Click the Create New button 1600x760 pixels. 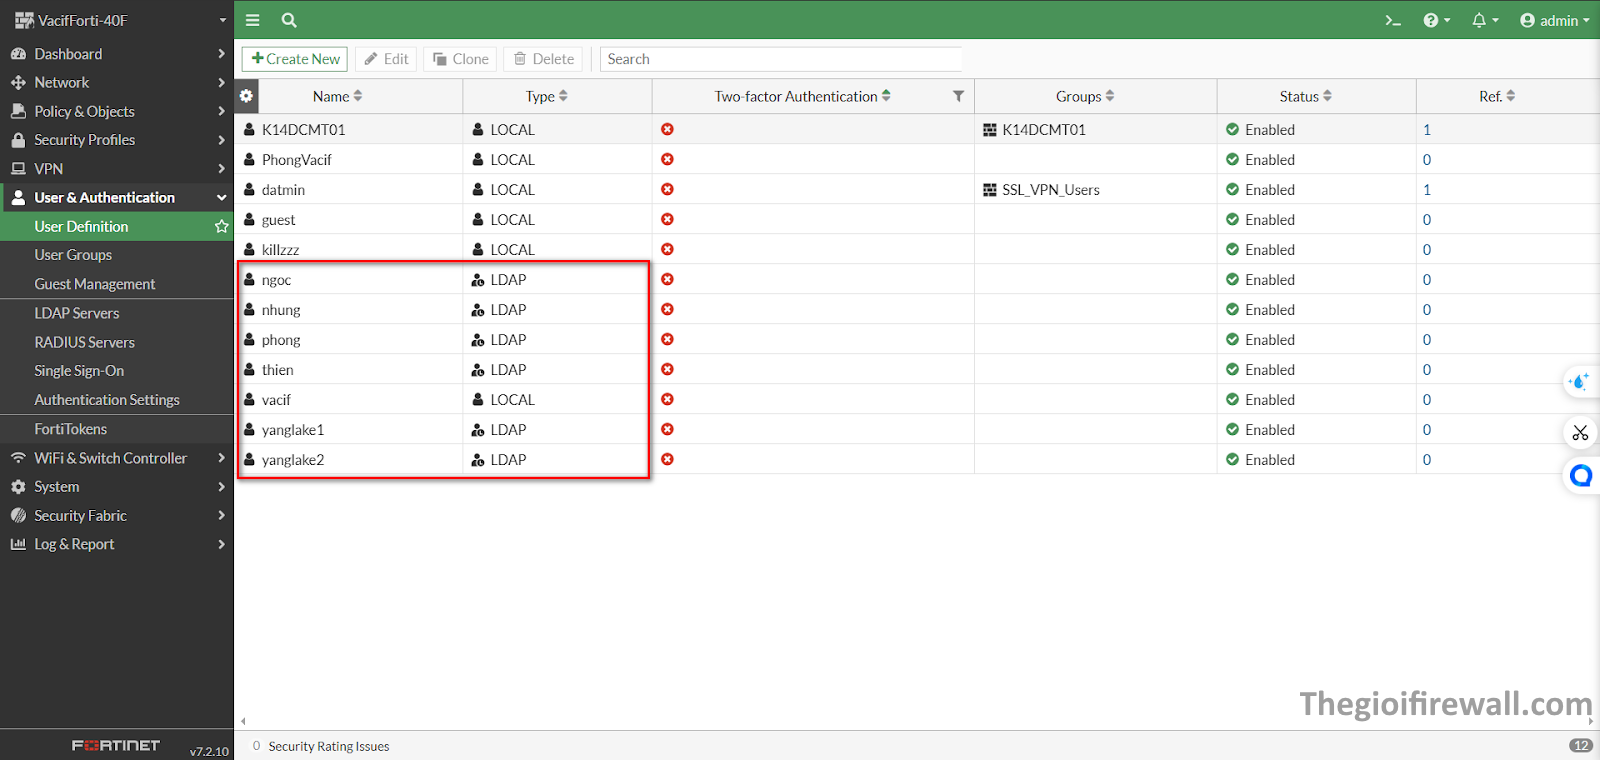click(295, 59)
